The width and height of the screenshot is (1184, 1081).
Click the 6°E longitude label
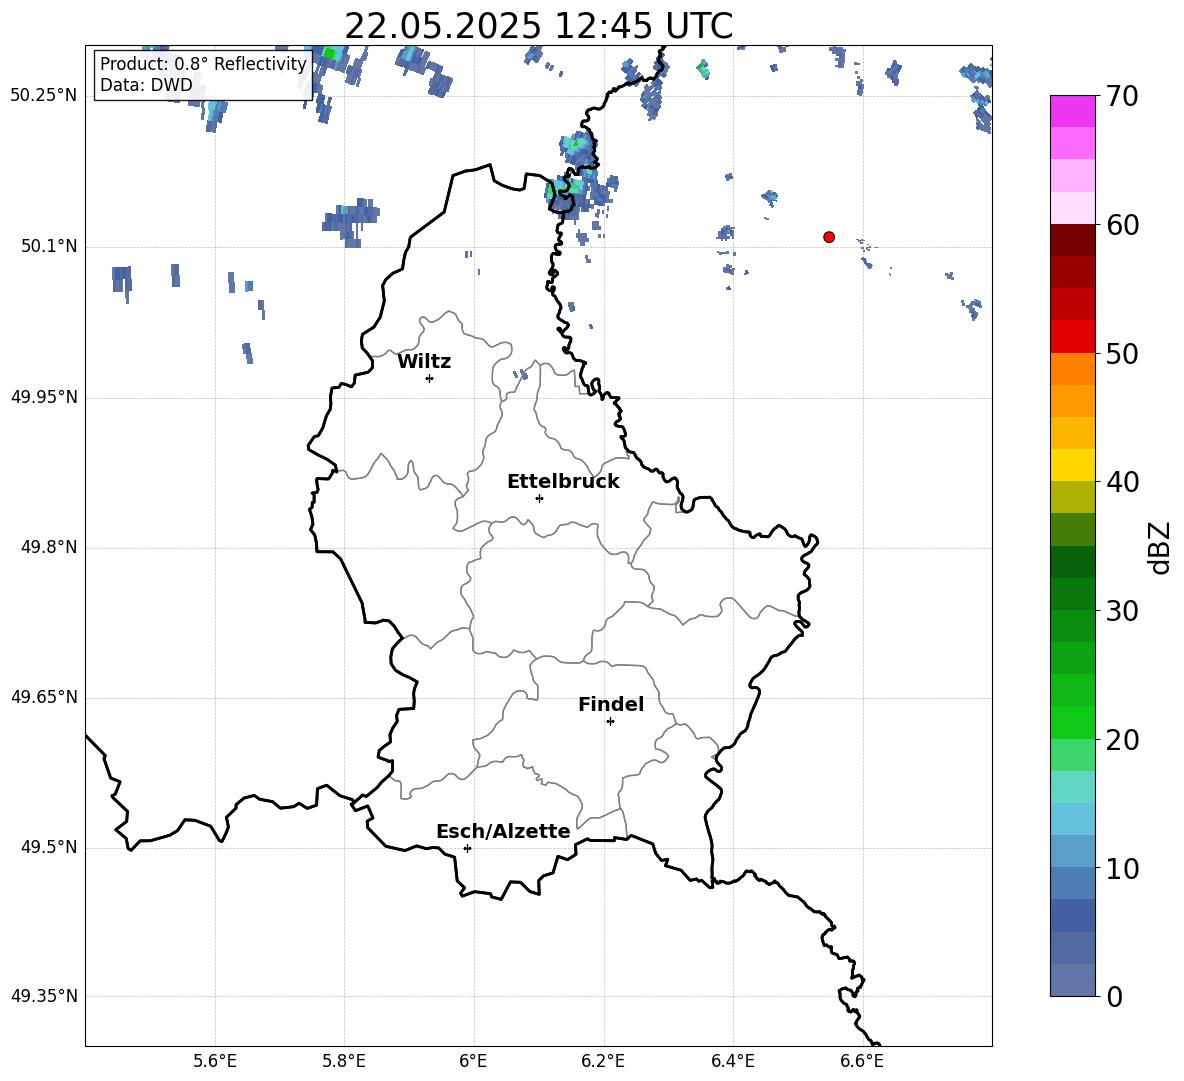coord(473,1061)
